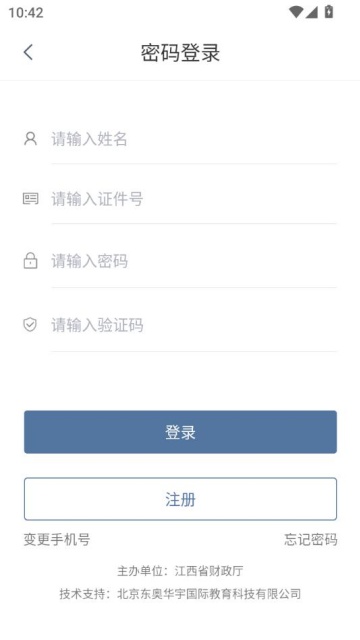
Task: Click the 技术支持 company footer text
Action: 180,593
